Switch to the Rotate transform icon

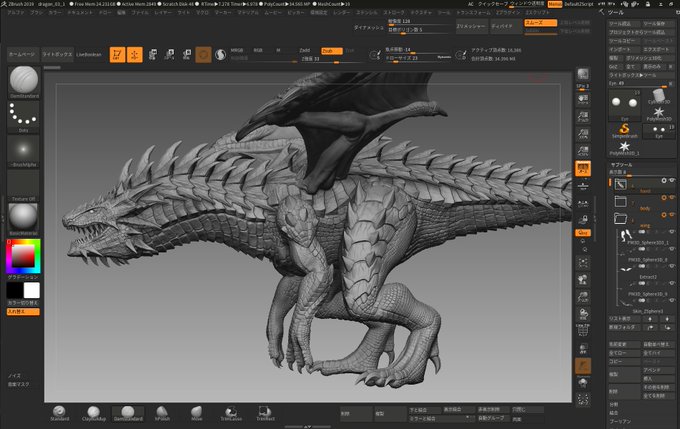tap(186, 55)
